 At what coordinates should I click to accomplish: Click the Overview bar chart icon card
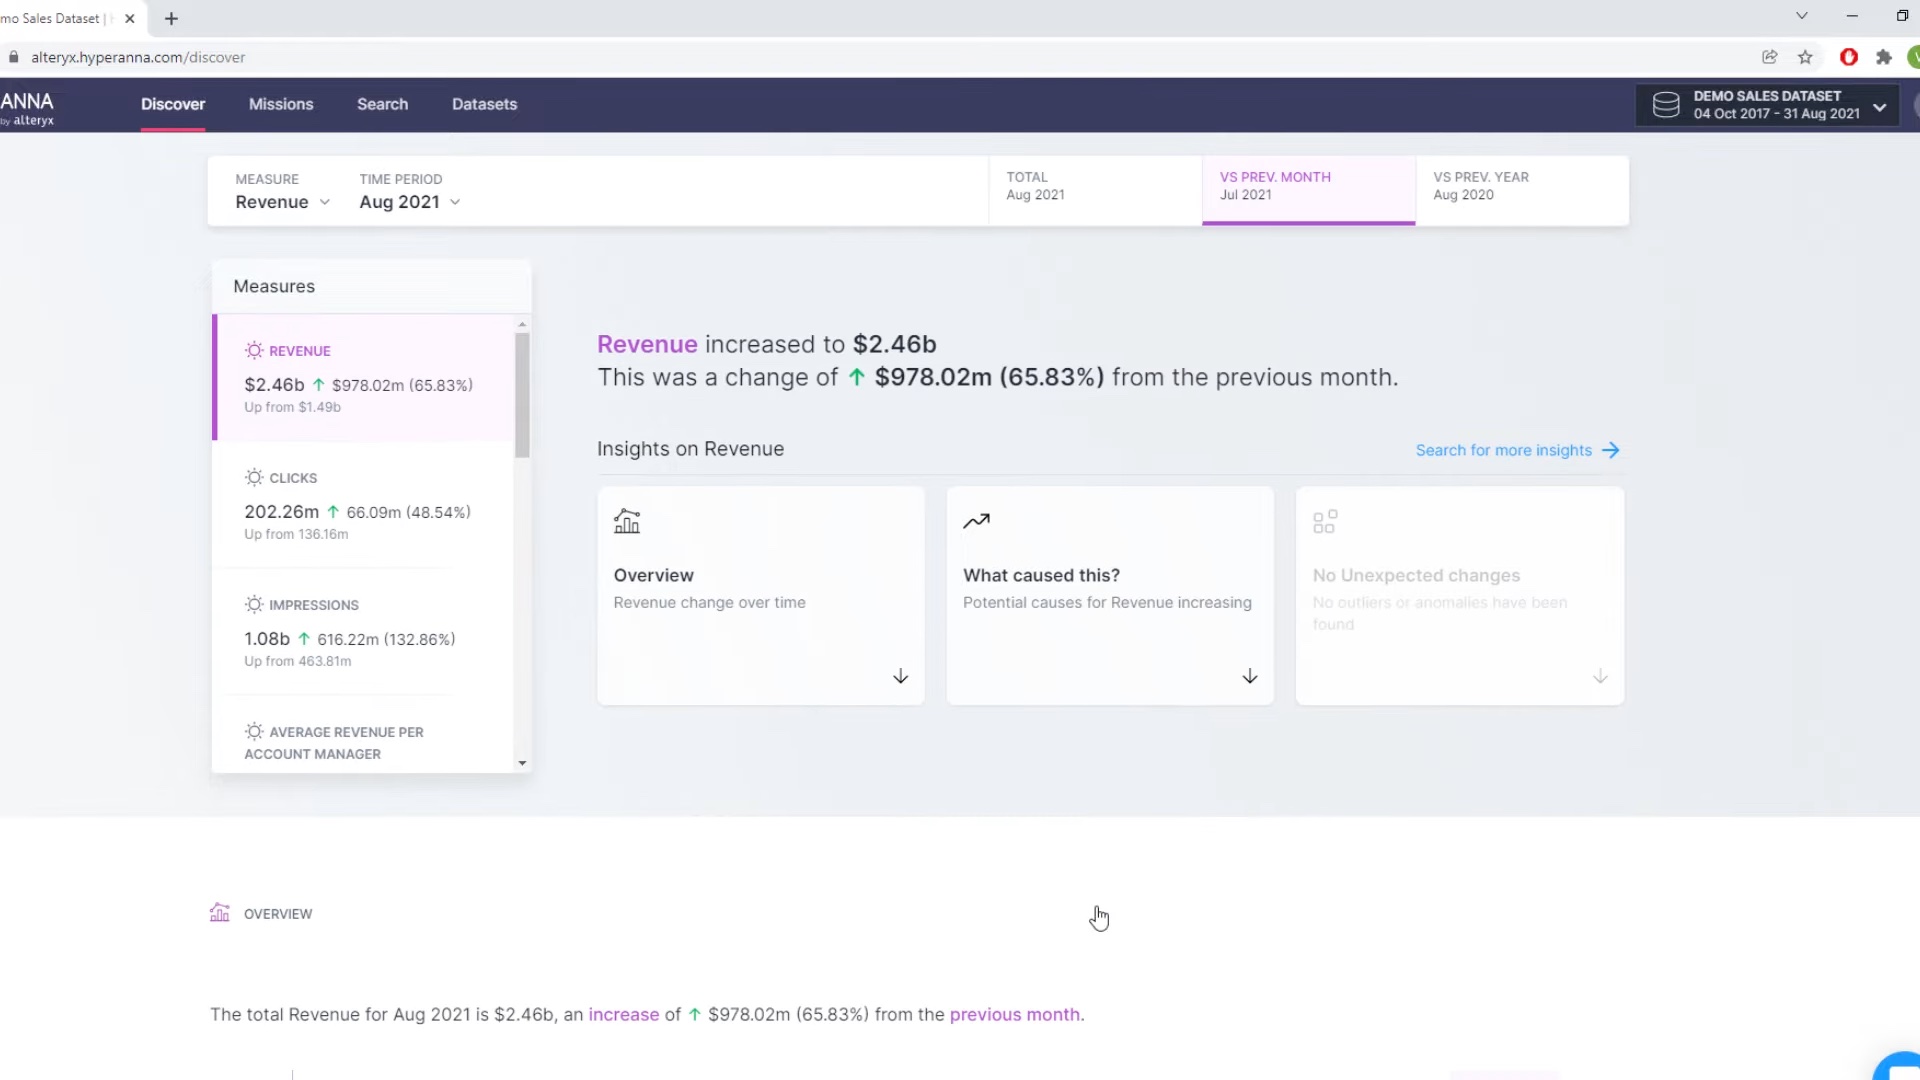(x=627, y=521)
